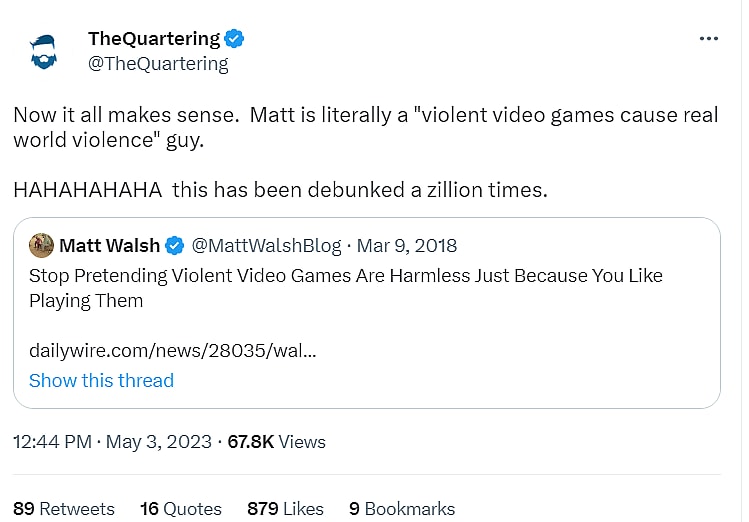Click the main tweet text about Matt
This screenshot has height=522, width=749.
[x=365, y=127]
